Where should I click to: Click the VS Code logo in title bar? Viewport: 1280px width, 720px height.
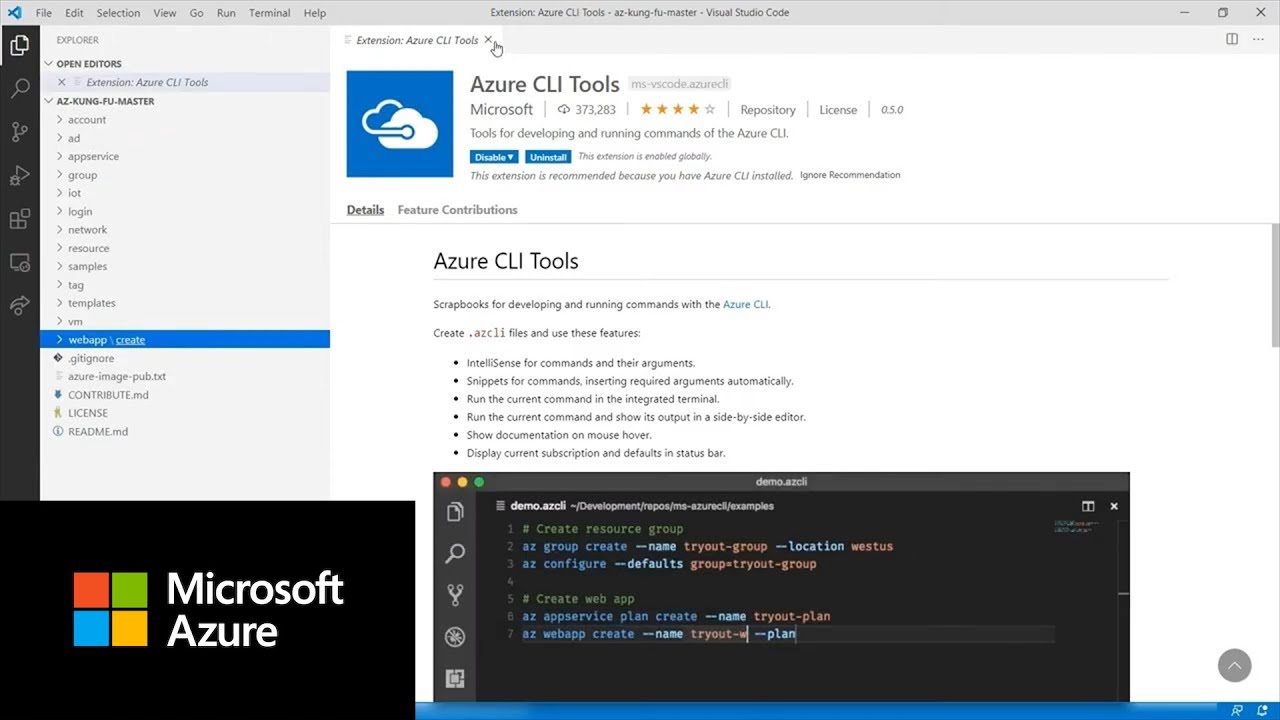point(15,13)
